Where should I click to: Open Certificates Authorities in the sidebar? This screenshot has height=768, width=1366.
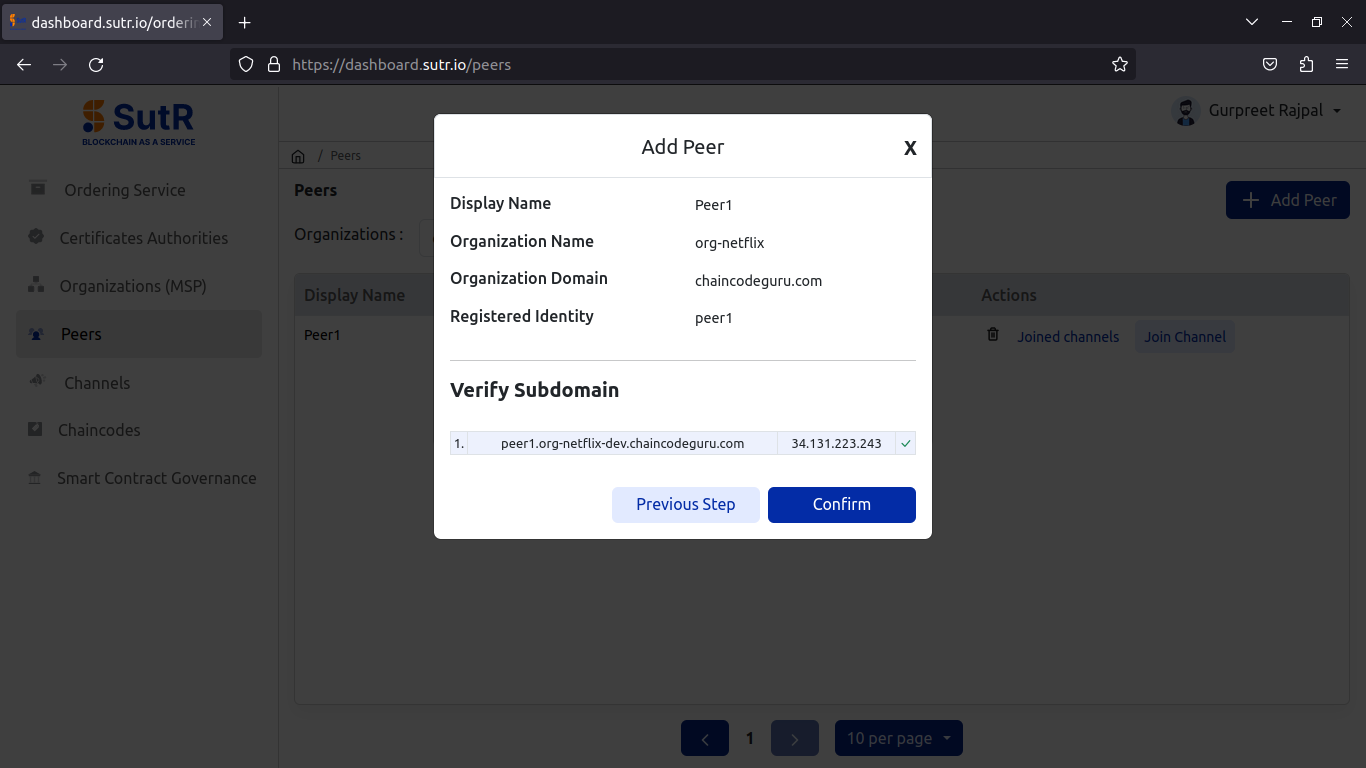coord(139,238)
